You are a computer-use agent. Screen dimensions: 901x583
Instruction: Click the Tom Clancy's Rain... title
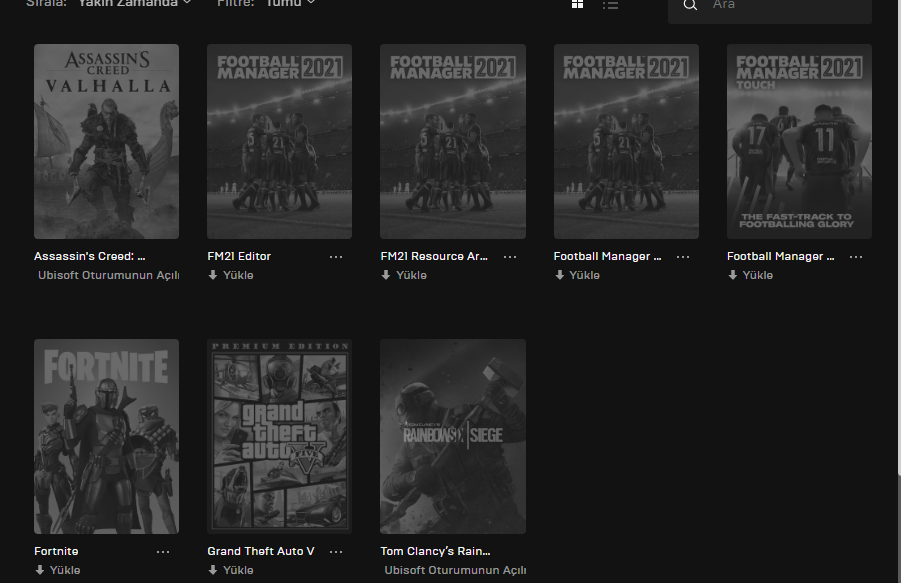[x=436, y=551]
